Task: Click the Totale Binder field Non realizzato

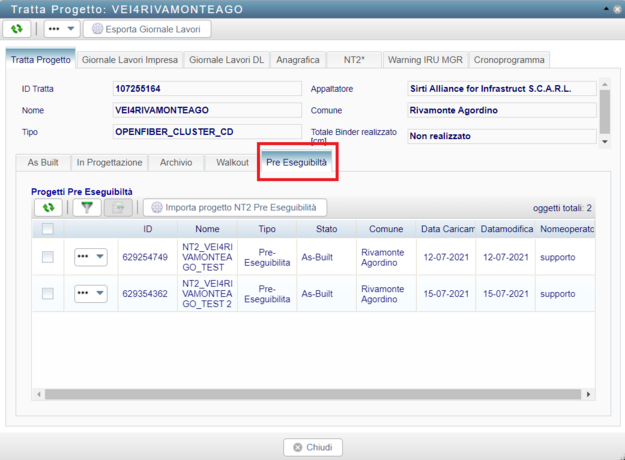Action: [502, 136]
